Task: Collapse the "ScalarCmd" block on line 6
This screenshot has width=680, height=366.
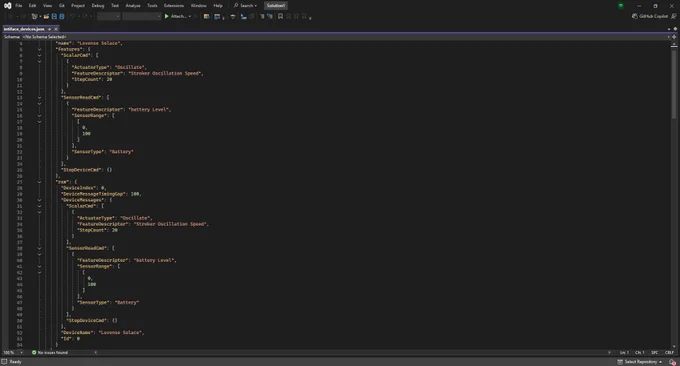Action: click(39, 56)
